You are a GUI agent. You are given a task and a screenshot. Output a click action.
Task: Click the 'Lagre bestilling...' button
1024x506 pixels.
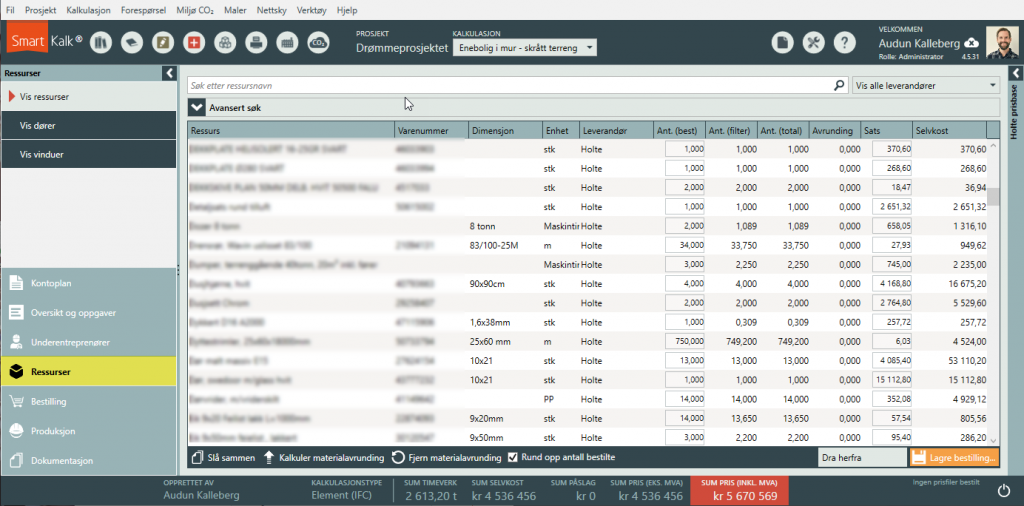953,458
